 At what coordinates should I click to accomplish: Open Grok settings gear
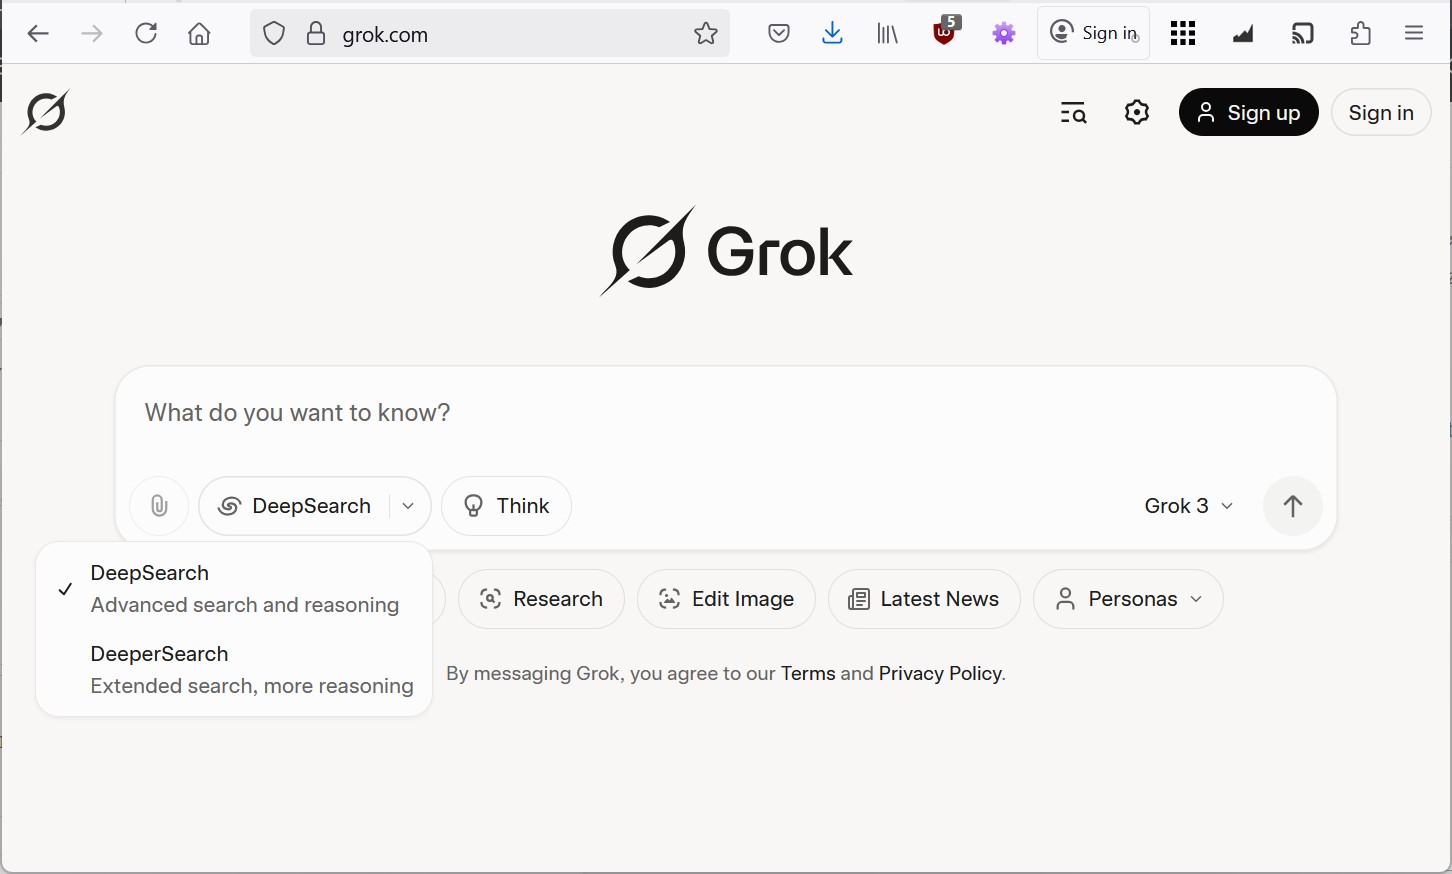click(1137, 112)
